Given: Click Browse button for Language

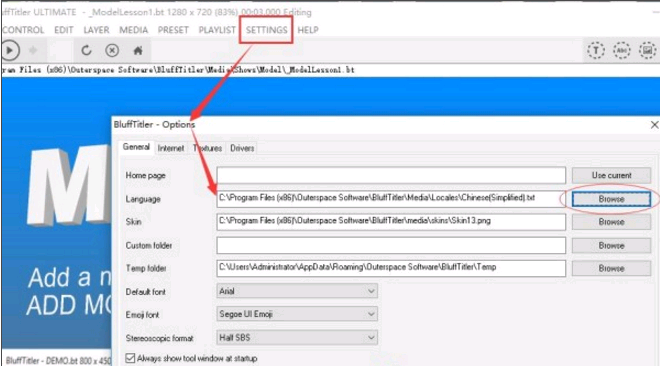Looking at the screenshot, I should tap(611, 199).
